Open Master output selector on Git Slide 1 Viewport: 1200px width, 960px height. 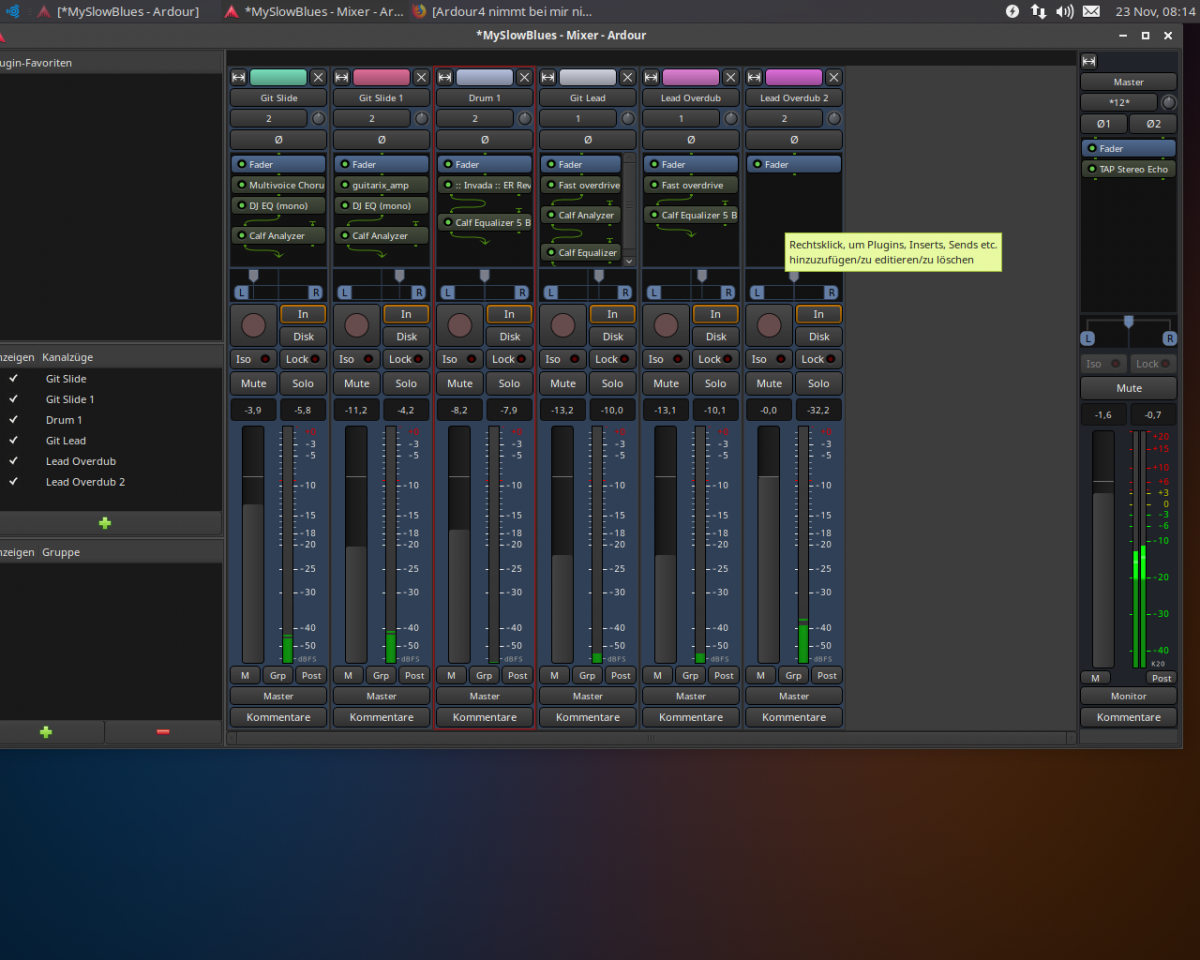pyautogui.click(x=381, y=696)
